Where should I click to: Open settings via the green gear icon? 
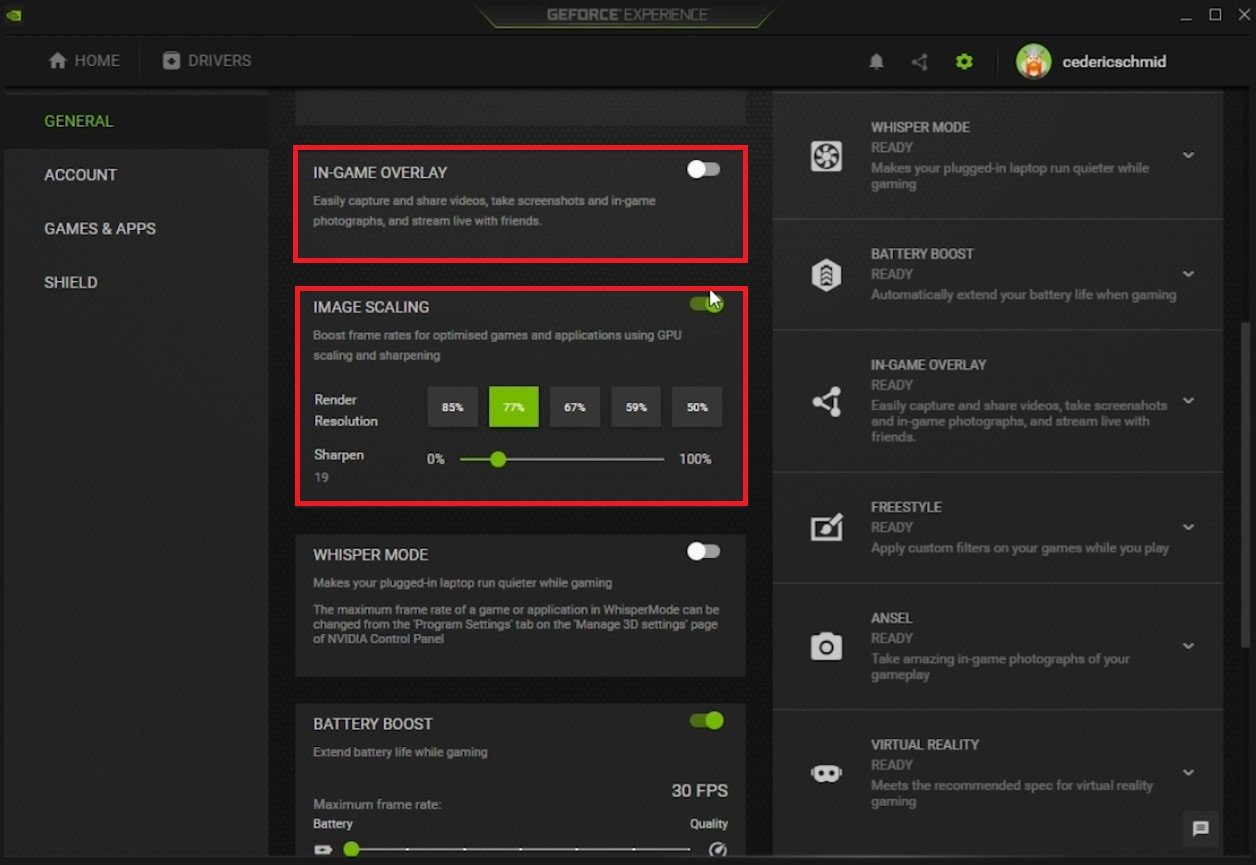pyautogui.click(x=963, y=62)
